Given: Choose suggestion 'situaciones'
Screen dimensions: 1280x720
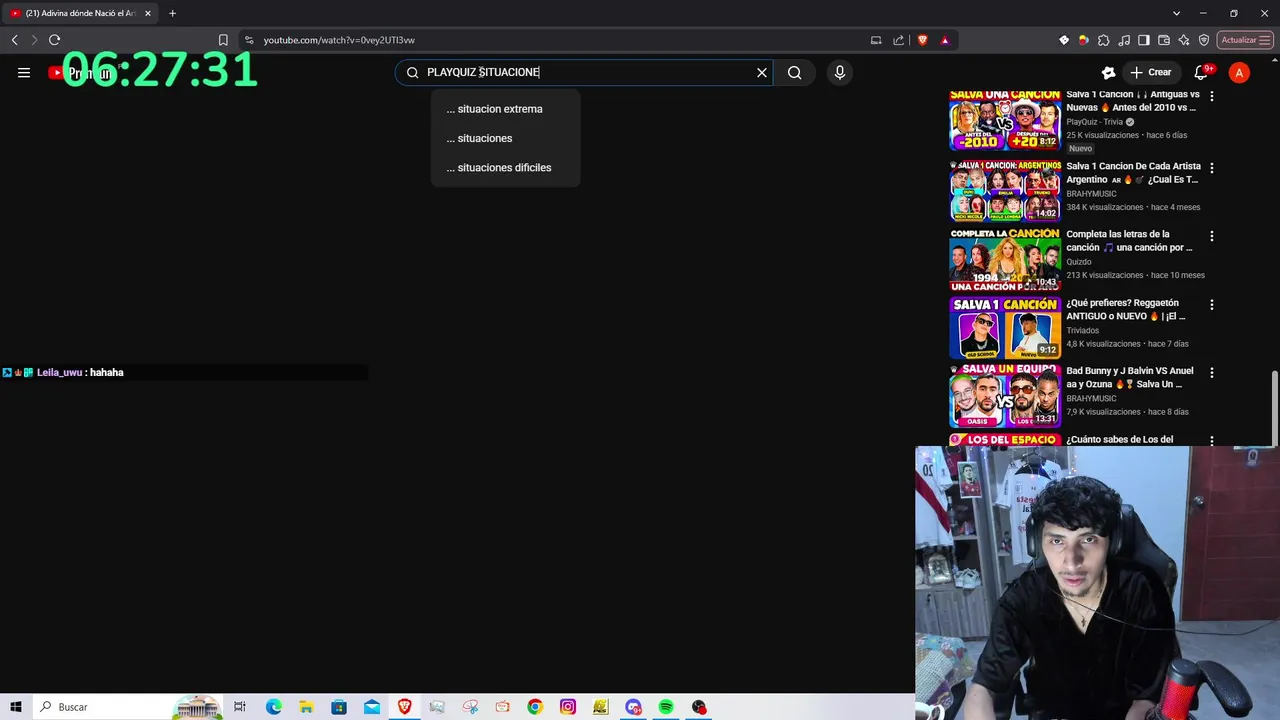Looking at the screenshot, I should click(505, 138).
